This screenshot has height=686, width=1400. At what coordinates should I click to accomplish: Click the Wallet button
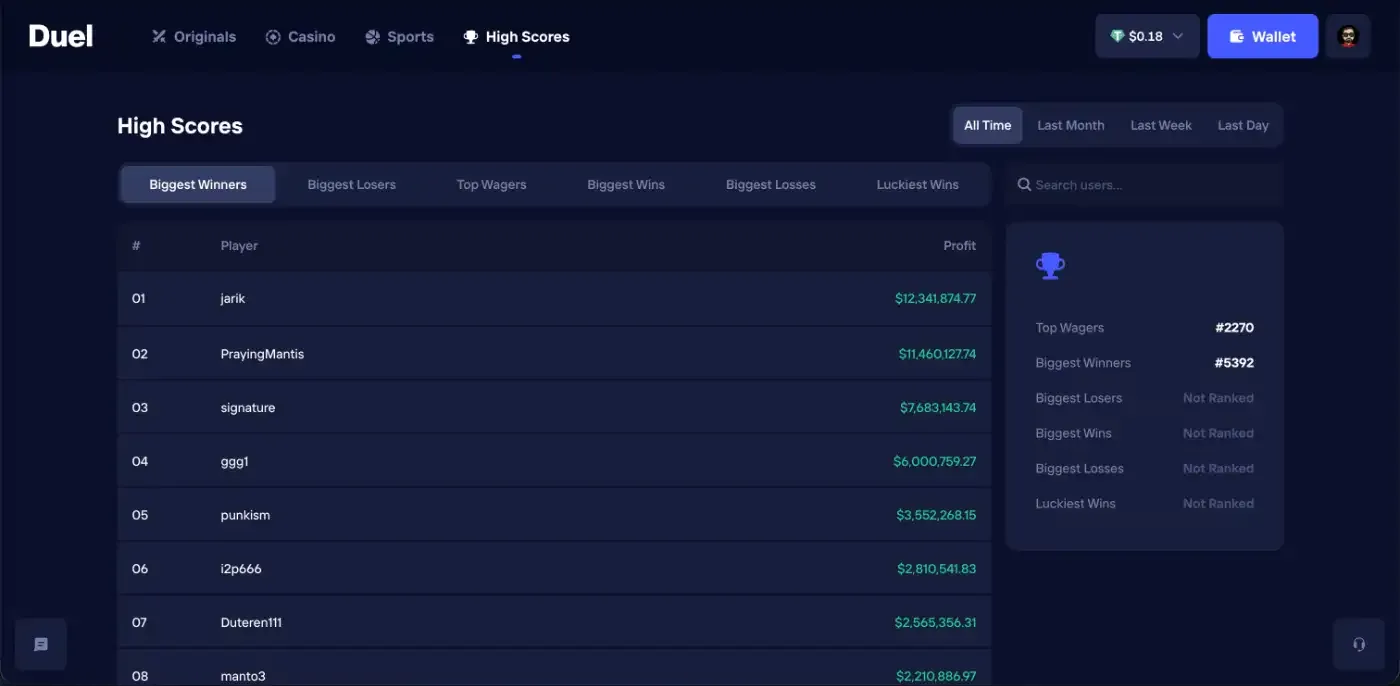(1262, 36)
